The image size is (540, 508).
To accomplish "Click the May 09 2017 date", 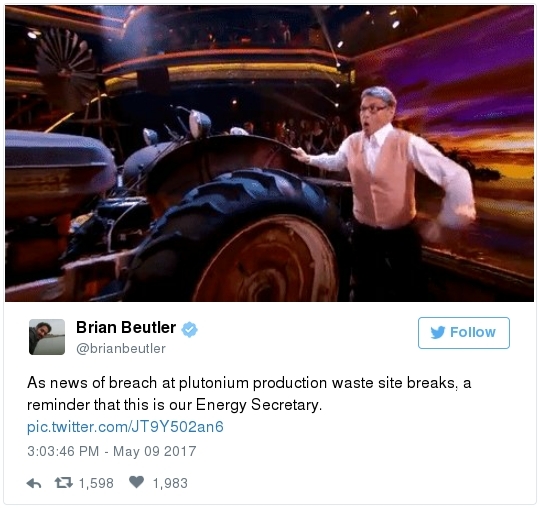I will click(x=155, y=451).
